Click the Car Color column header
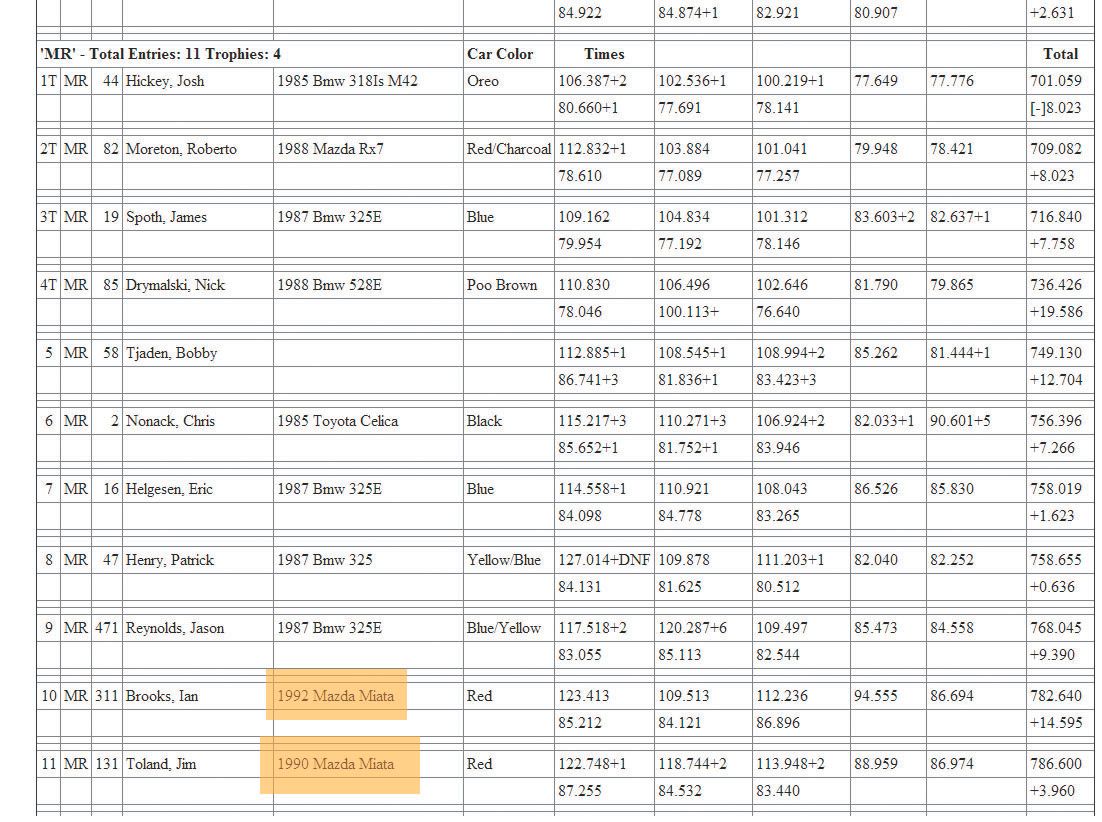Screen dimensions: 1102x822 click(500, 54)
